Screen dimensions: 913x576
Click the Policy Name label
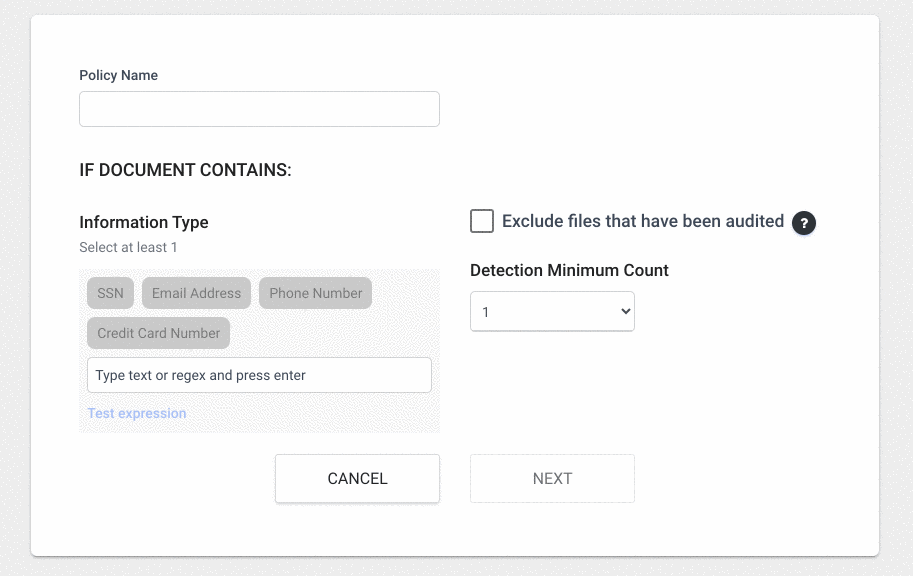[118, 75]
